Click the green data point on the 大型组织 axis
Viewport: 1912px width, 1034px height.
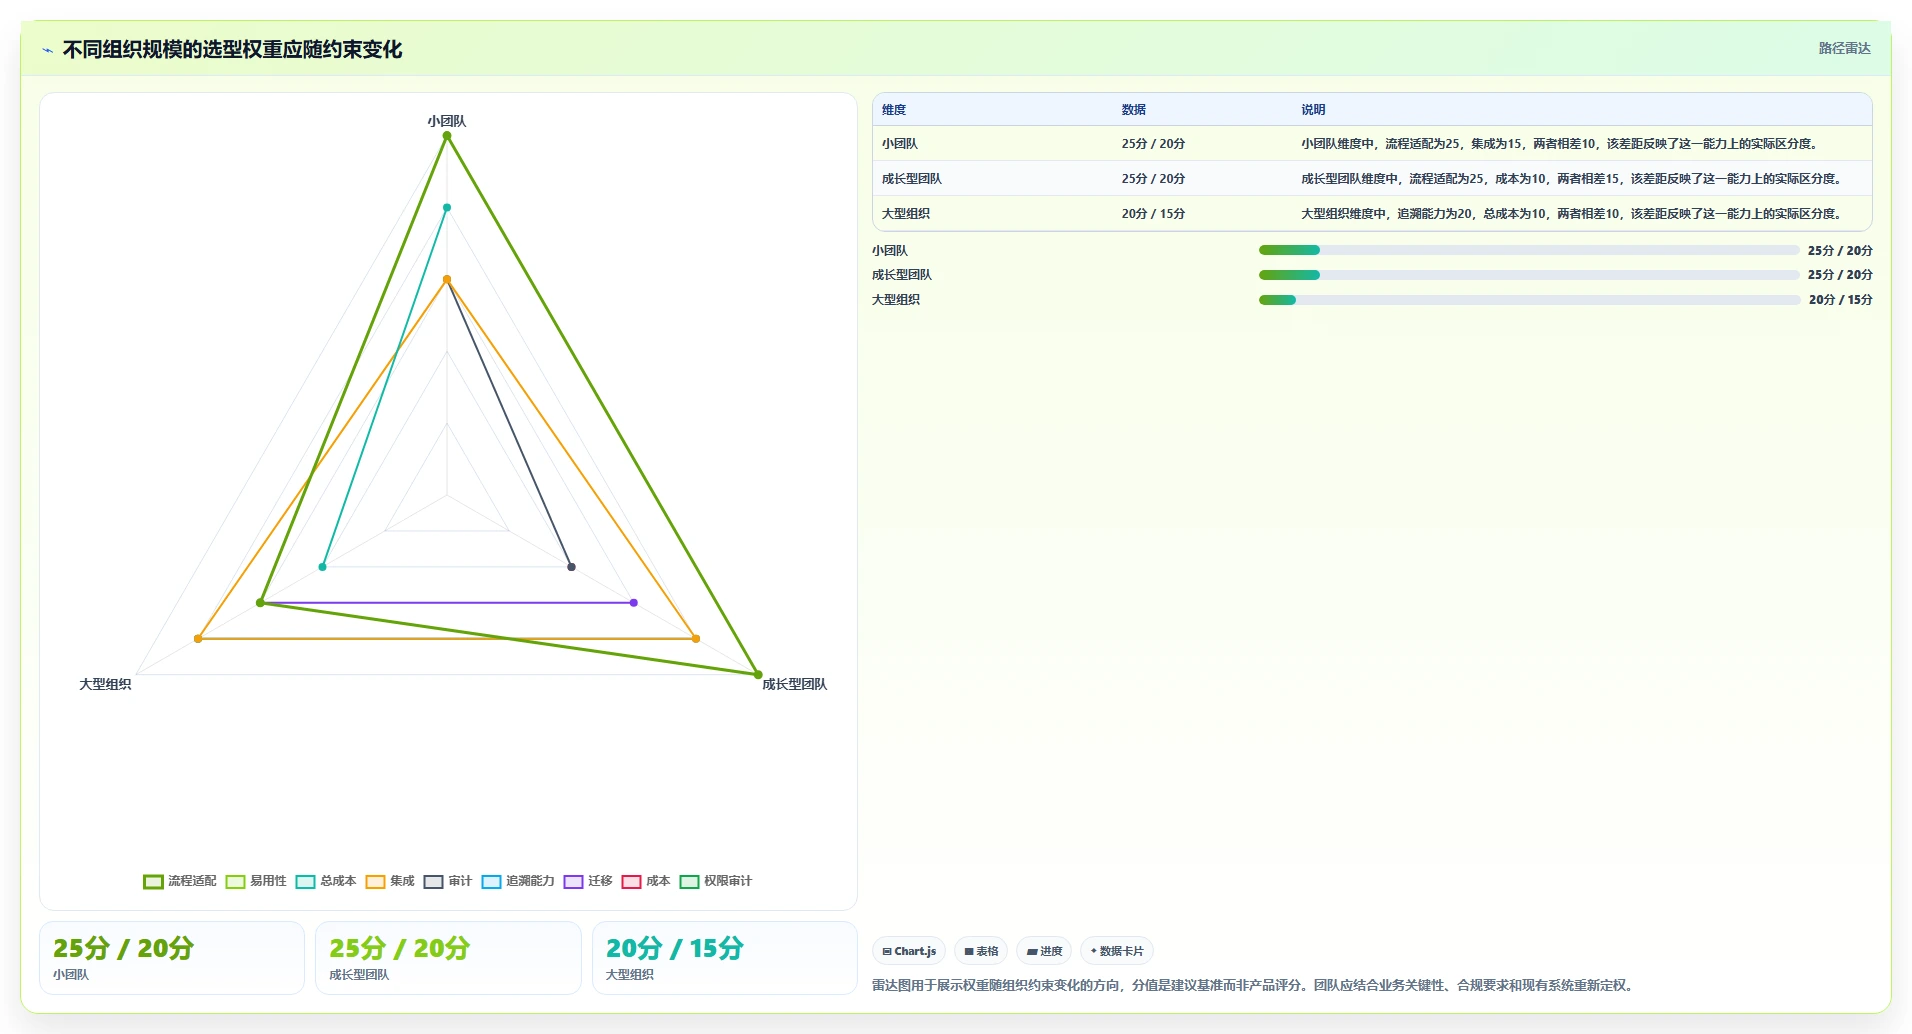pyautogui.click(x=260, y=603)
